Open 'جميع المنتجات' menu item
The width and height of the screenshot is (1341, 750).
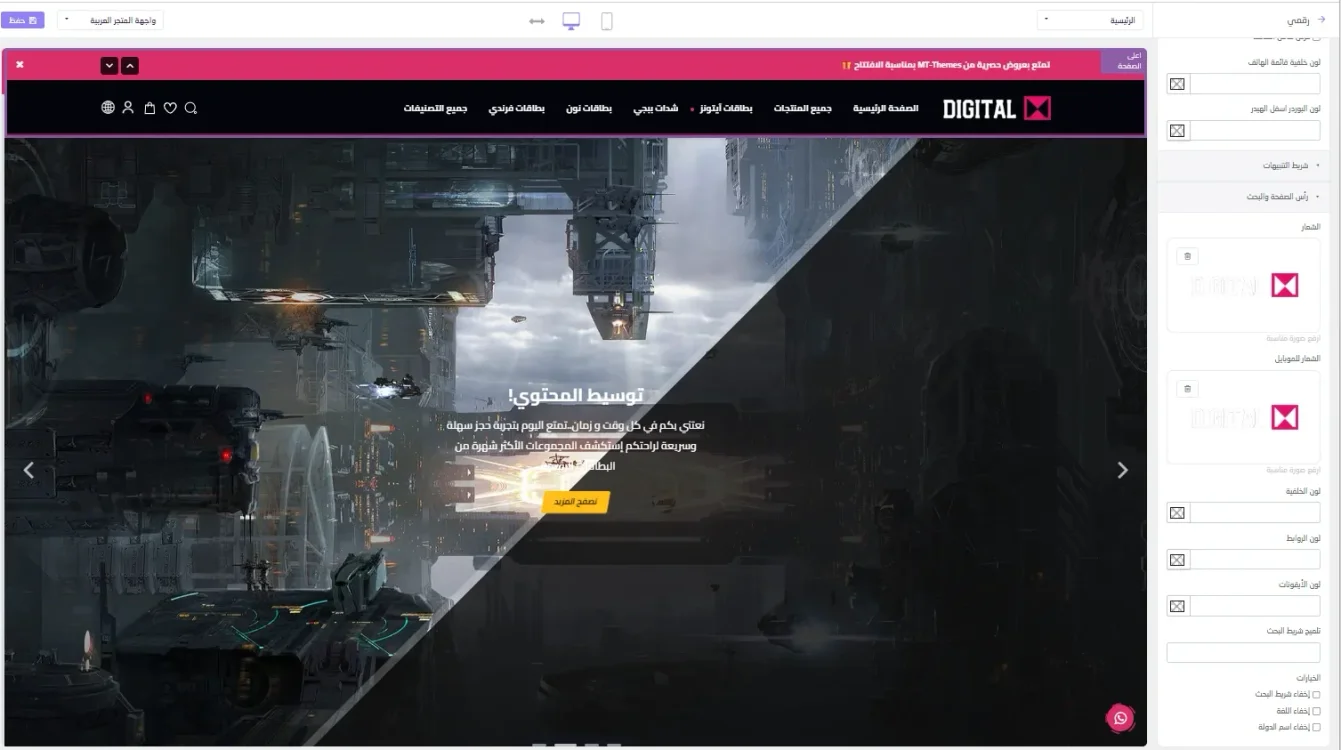tap(802, 108)
